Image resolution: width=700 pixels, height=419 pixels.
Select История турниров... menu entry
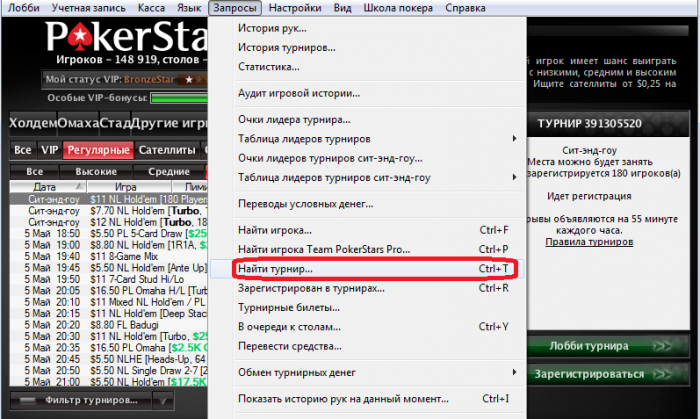[367, 47]
